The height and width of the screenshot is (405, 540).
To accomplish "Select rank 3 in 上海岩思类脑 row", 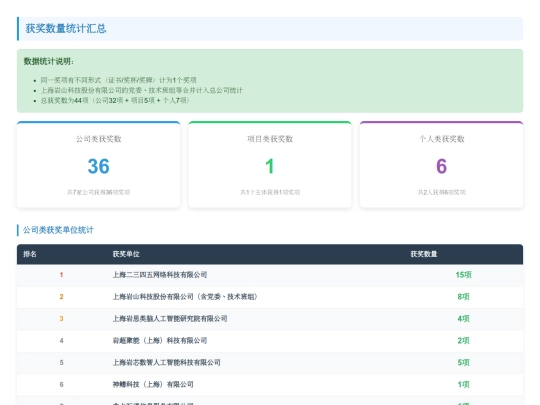I will pos(61,319).
